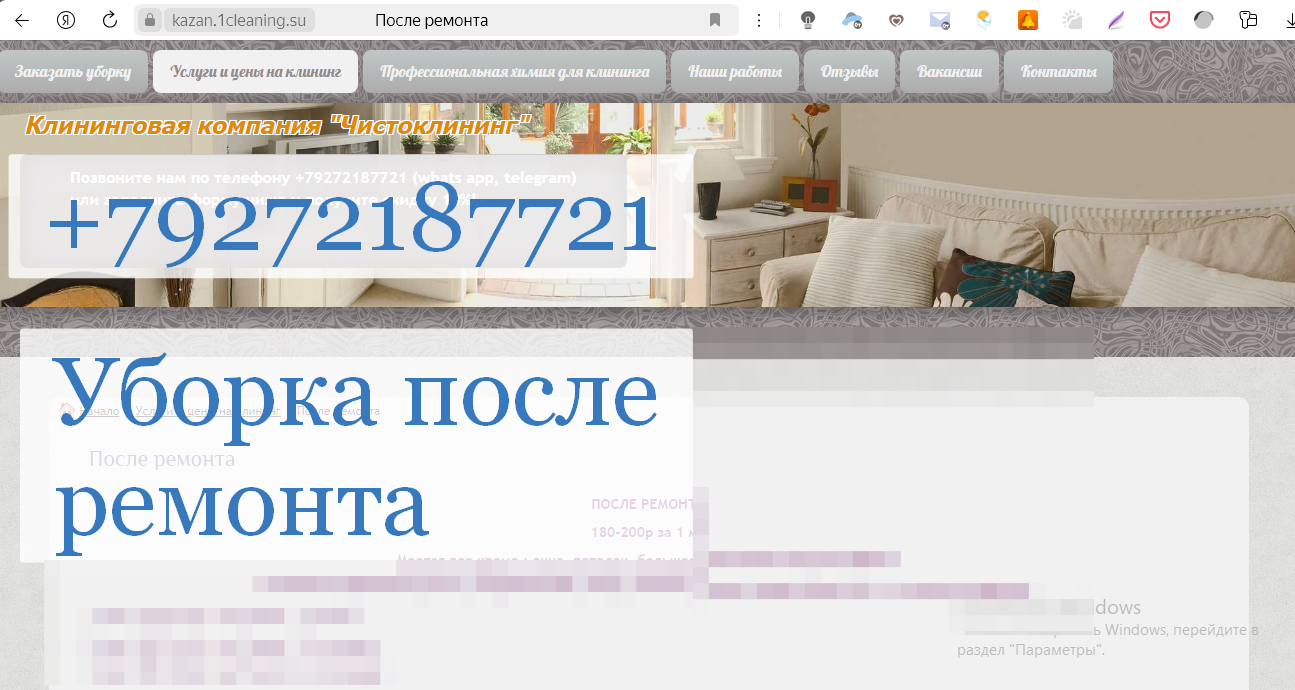Open the orange bell notifications extension

(x=1028, y=20)
